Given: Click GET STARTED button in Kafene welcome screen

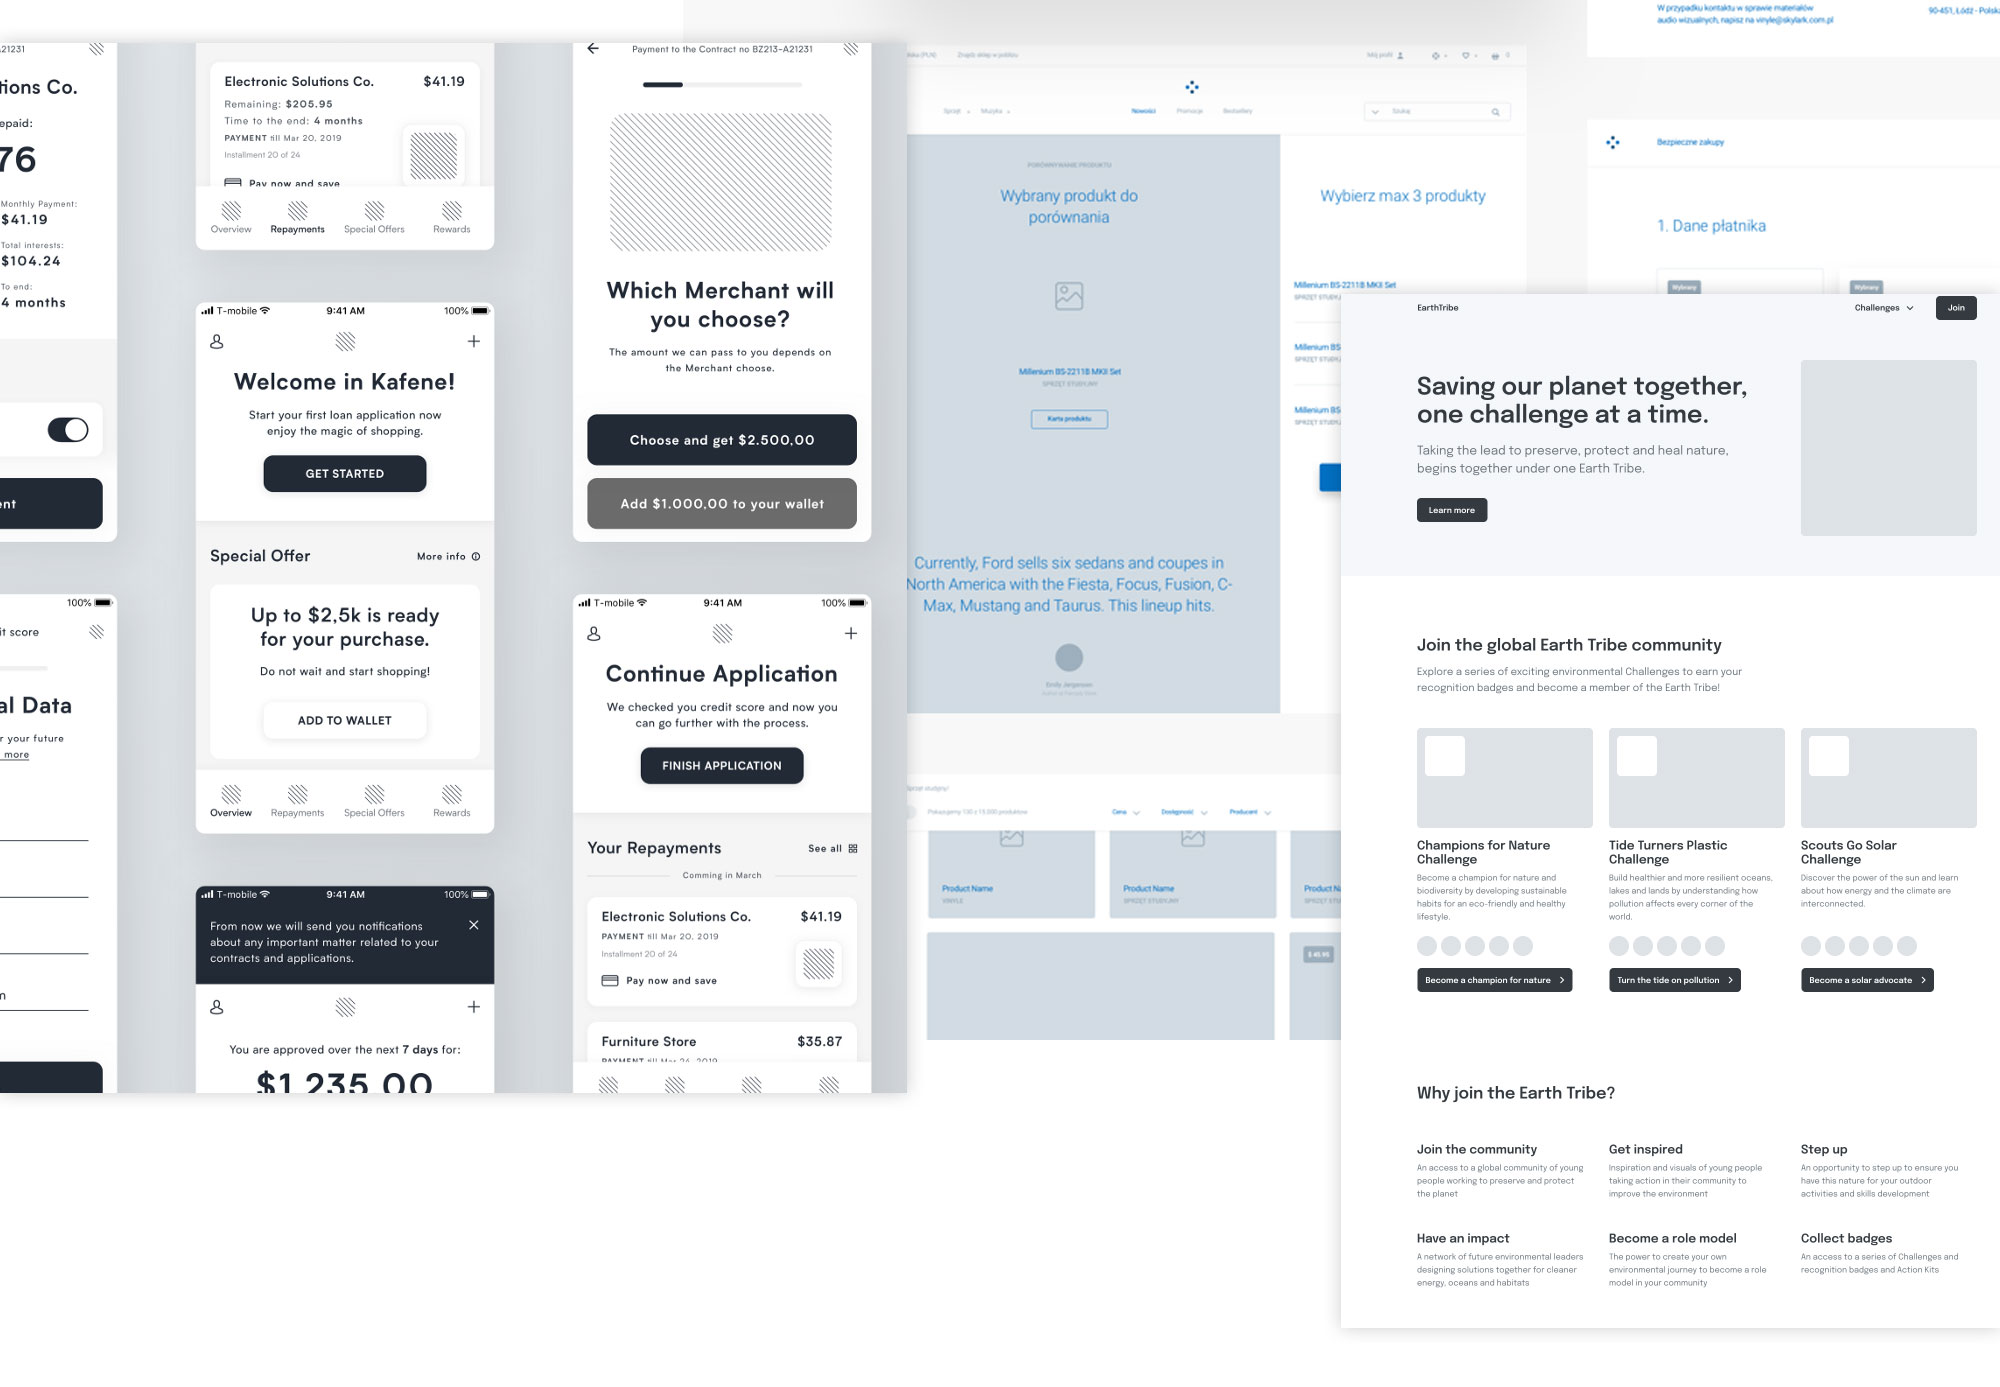Looking at the screenshot, I should pos(343,472).
